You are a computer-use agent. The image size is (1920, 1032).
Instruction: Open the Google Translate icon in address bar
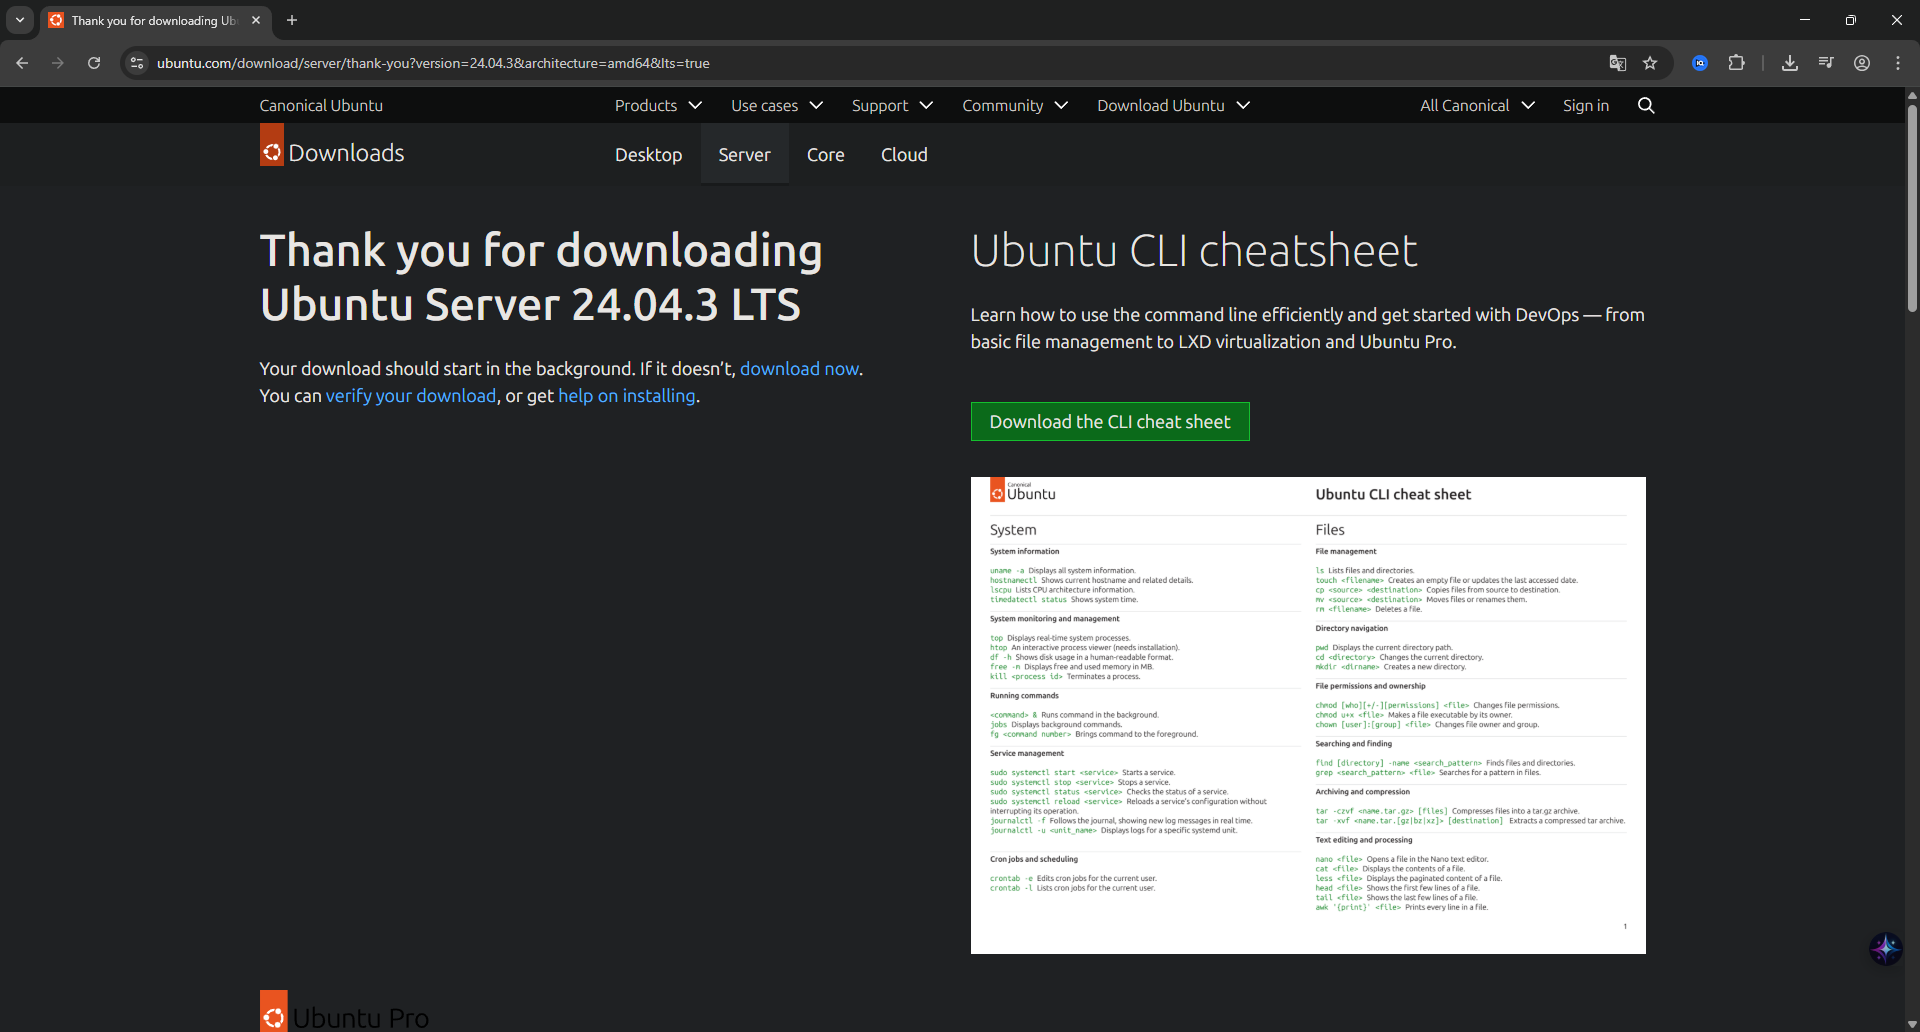click(1617, 62)
